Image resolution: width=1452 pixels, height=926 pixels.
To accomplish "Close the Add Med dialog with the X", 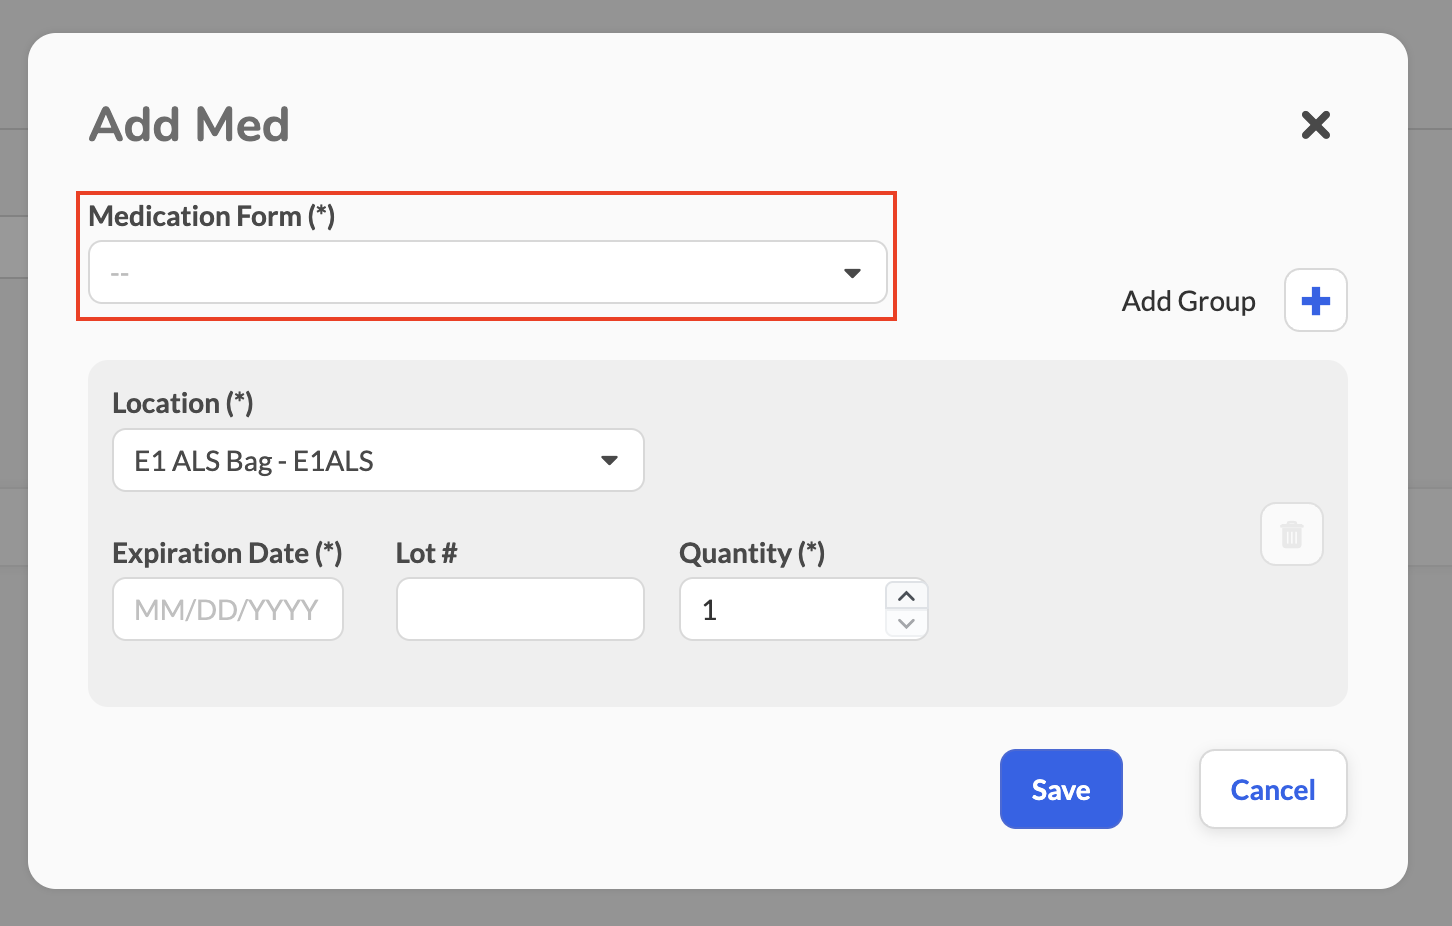I will tap(1316, 125).
